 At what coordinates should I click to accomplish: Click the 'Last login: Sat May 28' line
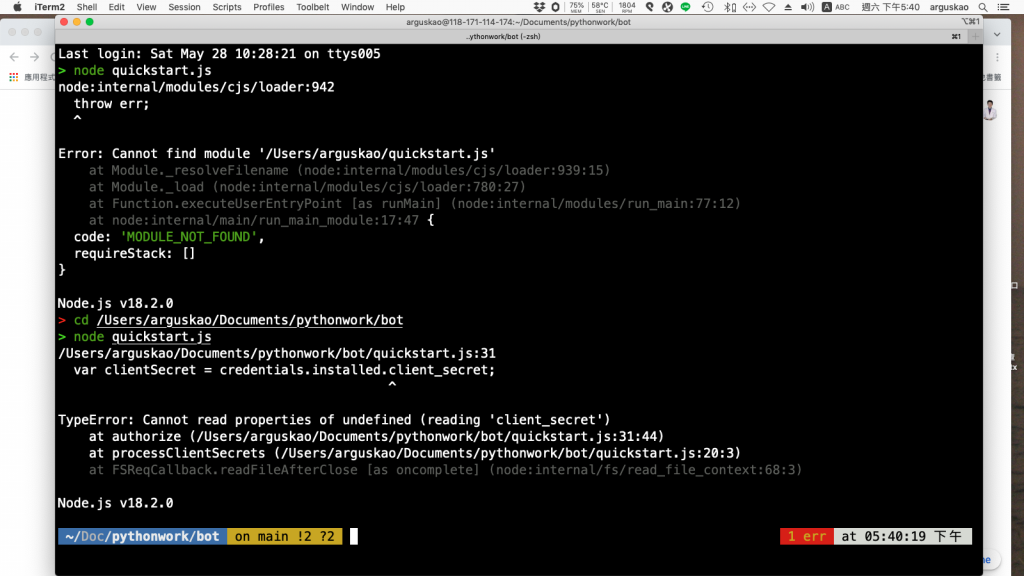pos(219,54)
